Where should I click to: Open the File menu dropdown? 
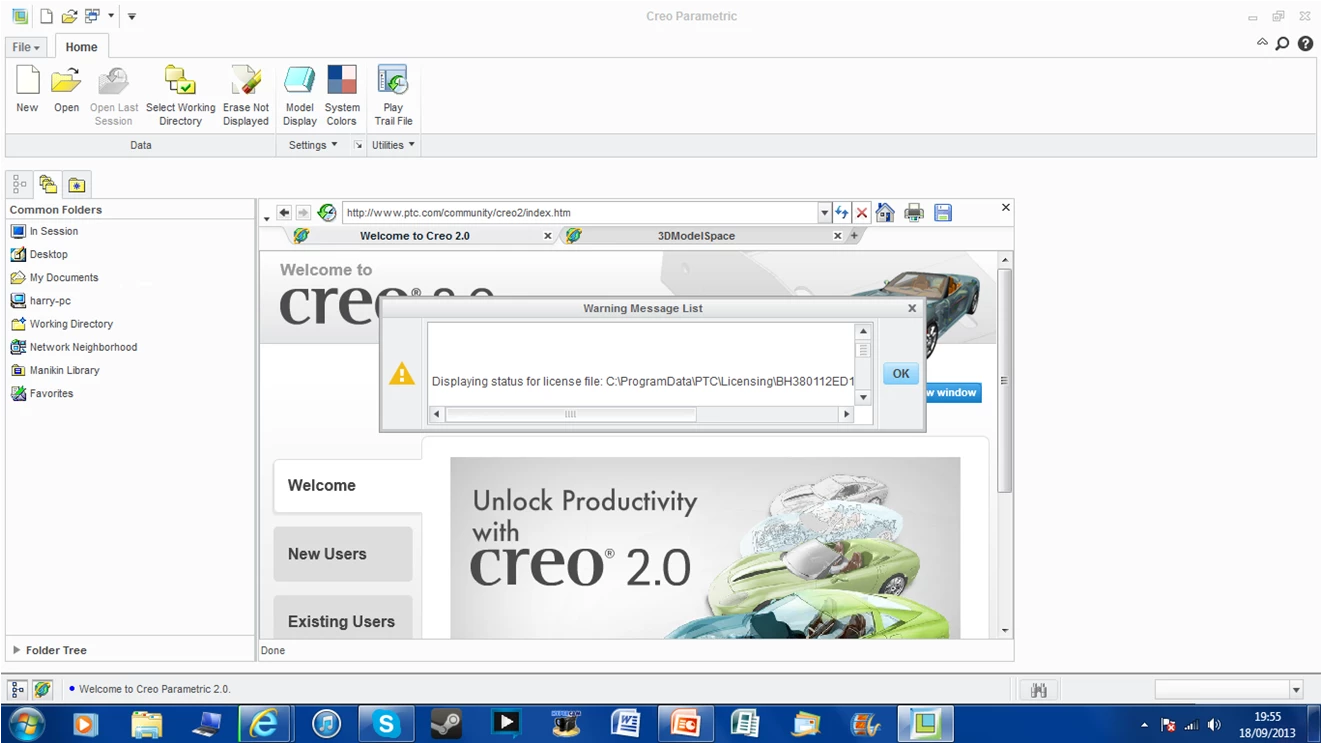(x=27, y=47)
